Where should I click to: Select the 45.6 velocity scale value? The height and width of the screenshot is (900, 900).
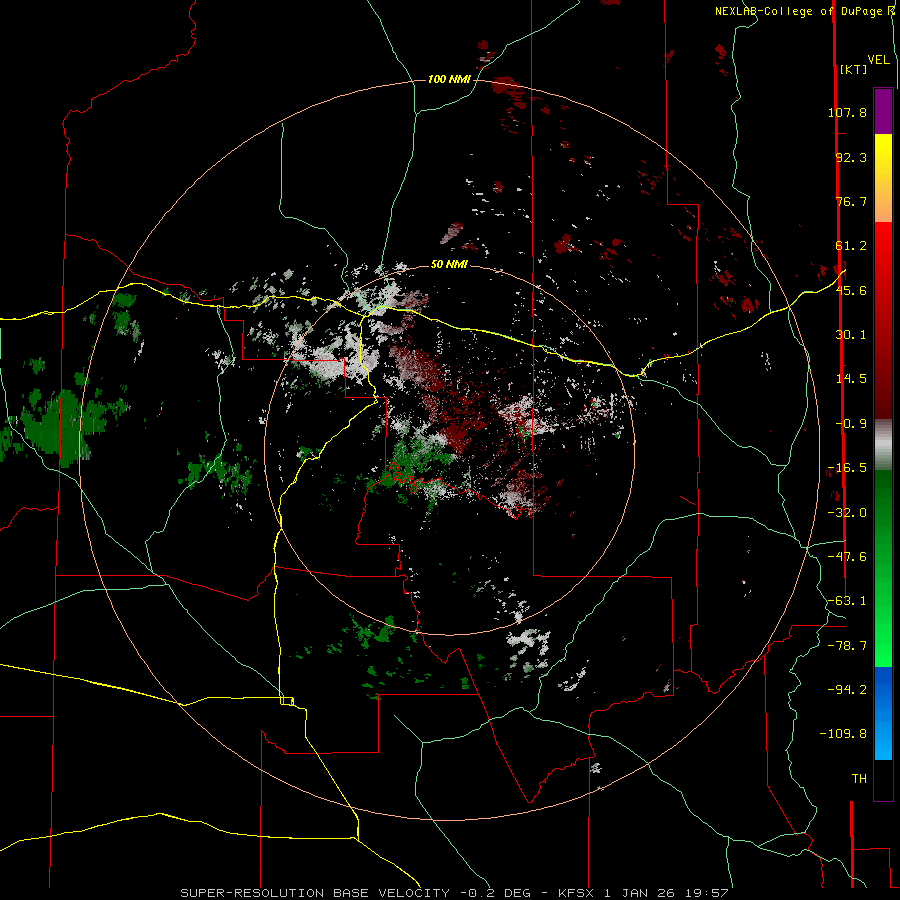851,290
